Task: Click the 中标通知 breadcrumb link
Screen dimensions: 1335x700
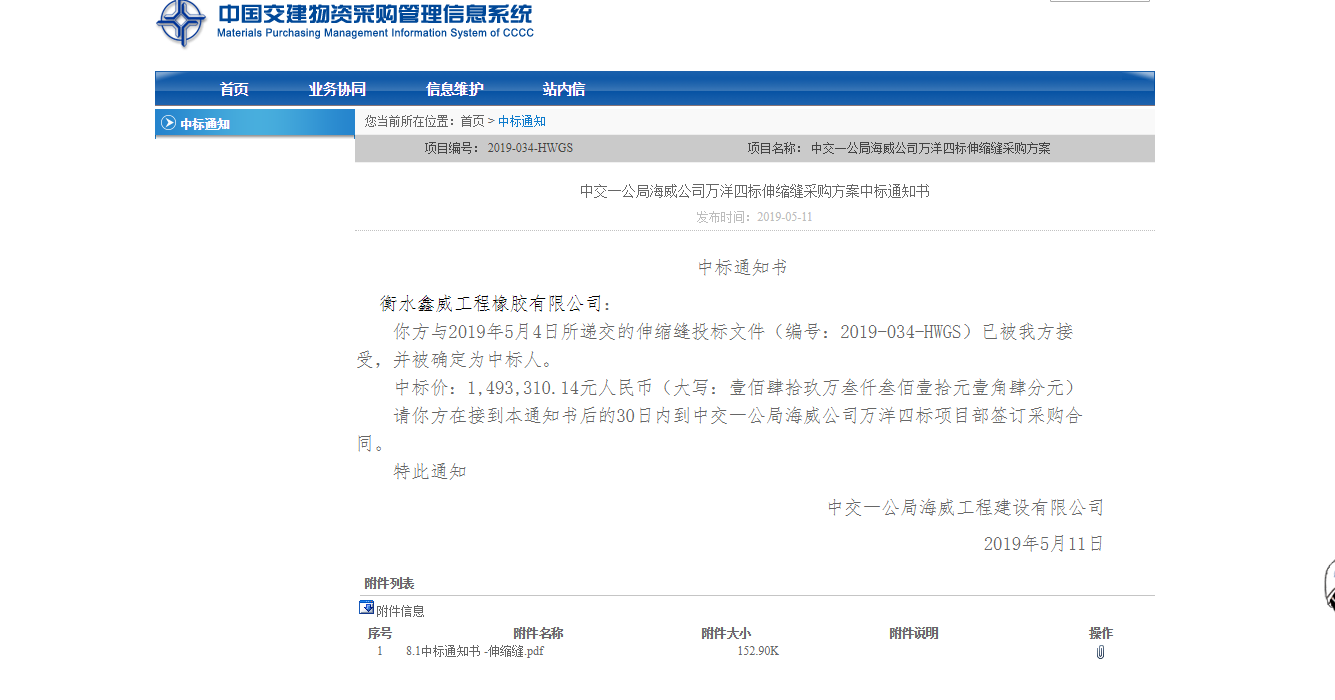Action: pos(522,121)
